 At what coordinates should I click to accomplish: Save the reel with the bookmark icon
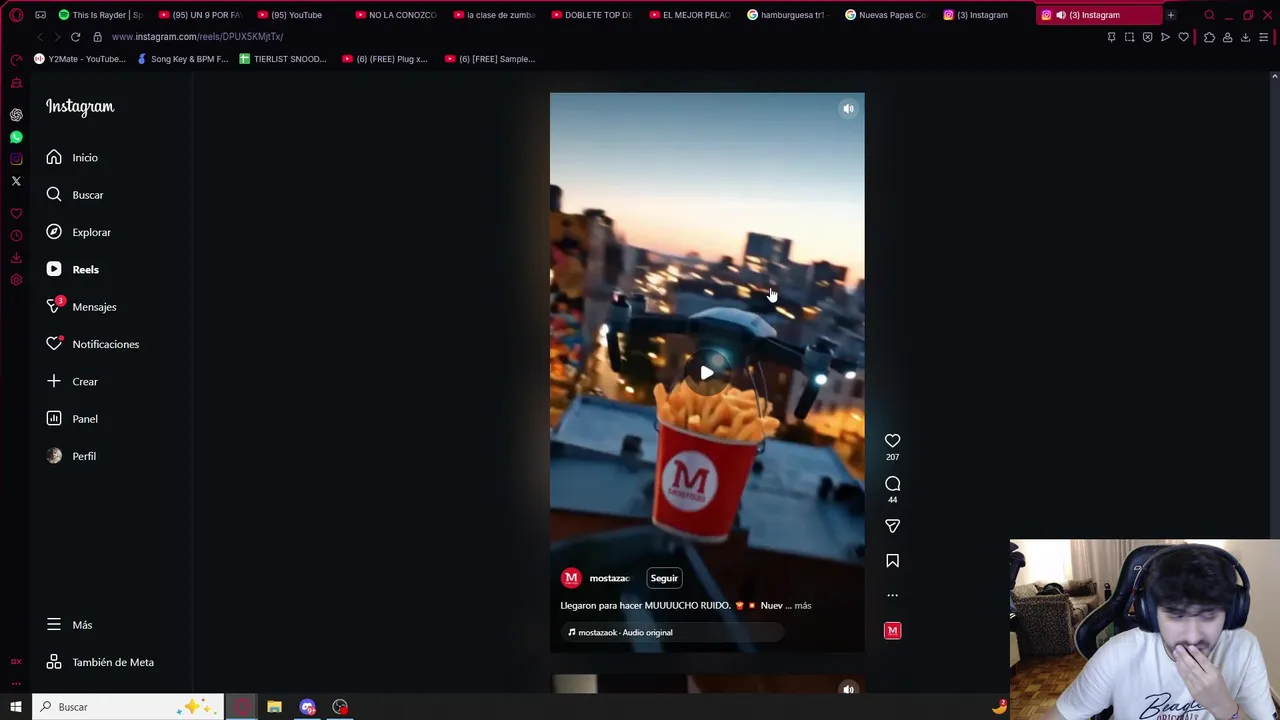[892, 561]
